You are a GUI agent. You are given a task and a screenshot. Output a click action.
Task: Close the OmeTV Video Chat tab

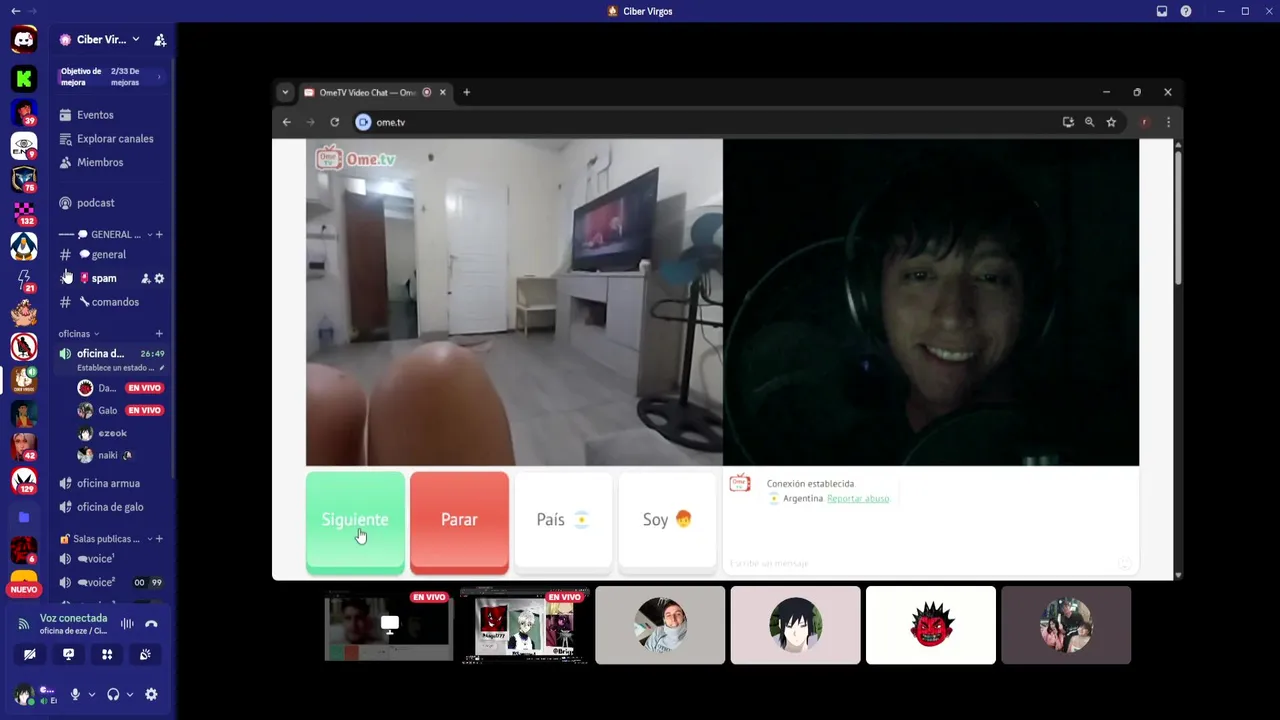tap(443, 92)
